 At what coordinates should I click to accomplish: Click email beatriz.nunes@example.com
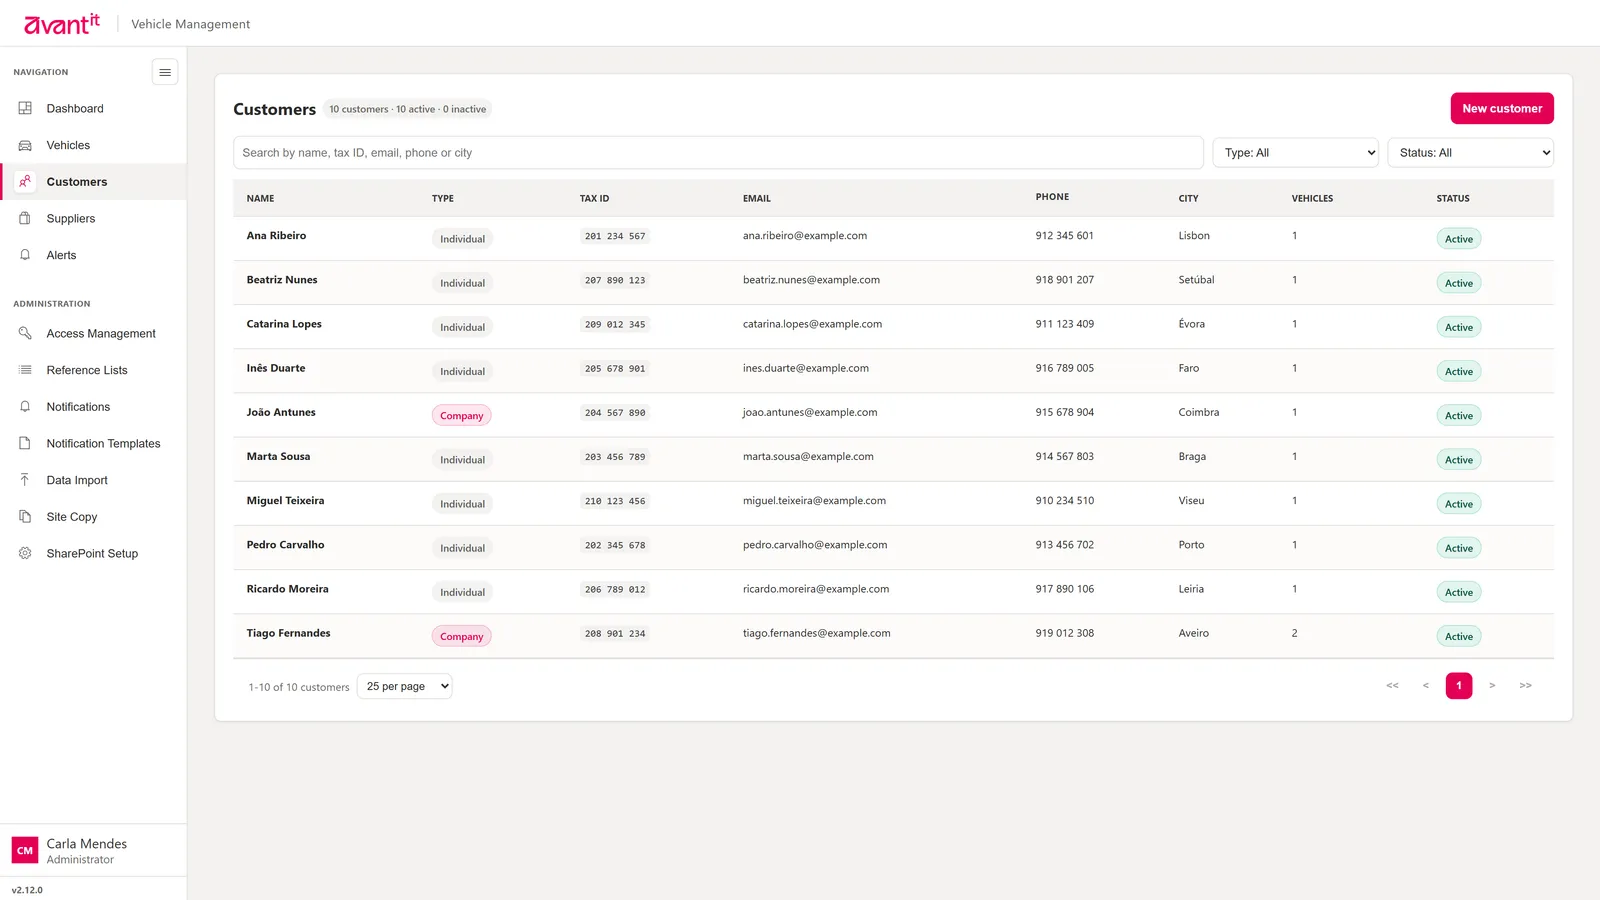811,280
